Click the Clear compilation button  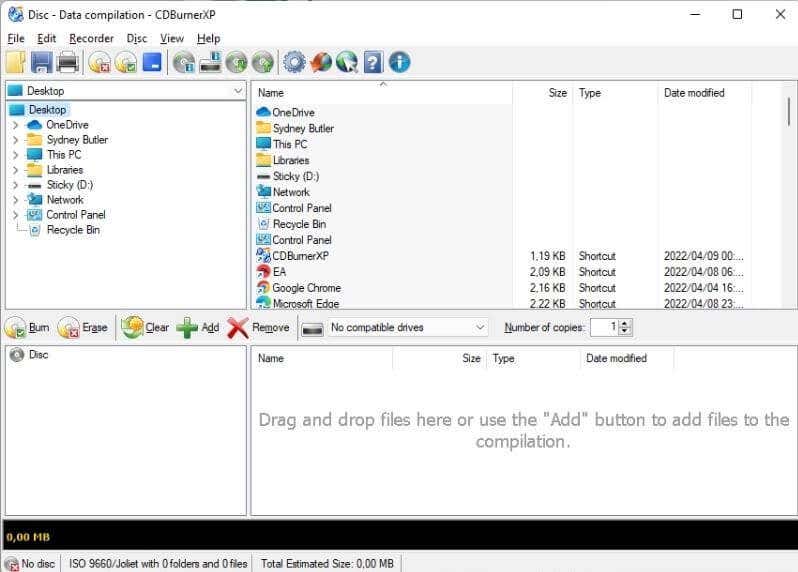(x=146, y=328)
